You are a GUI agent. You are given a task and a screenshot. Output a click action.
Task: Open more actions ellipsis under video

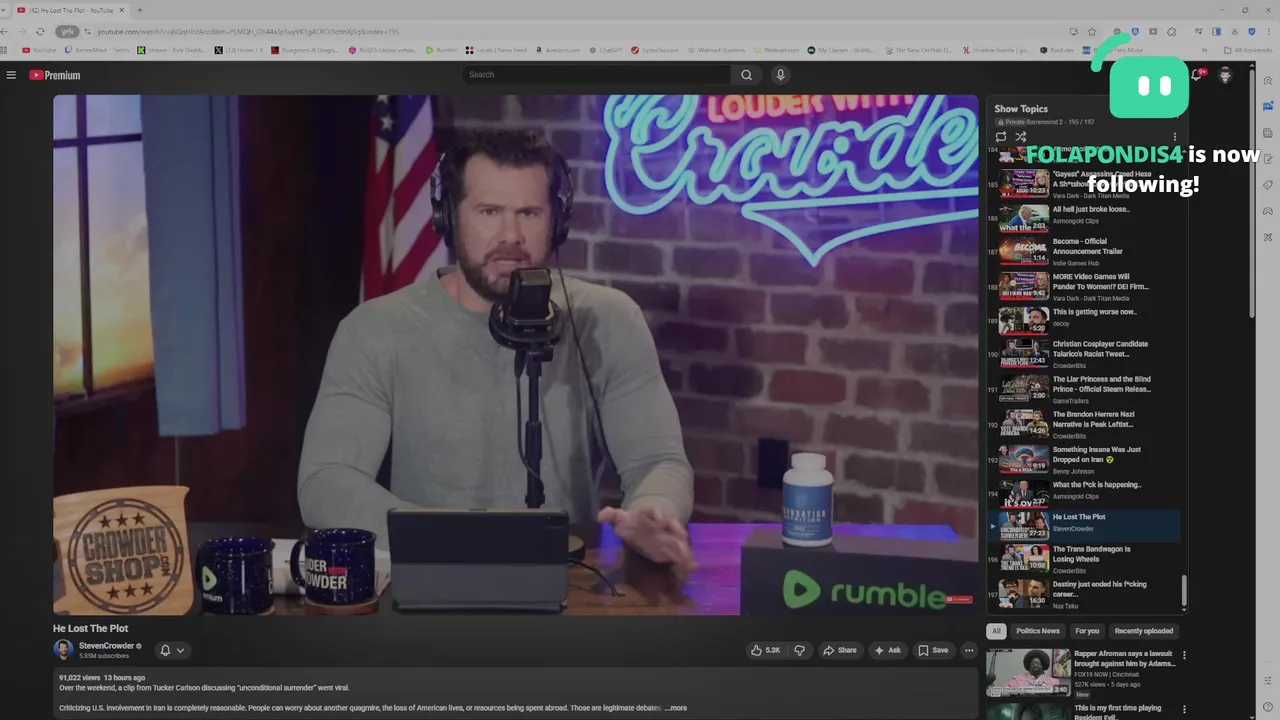tap(969, 650)
